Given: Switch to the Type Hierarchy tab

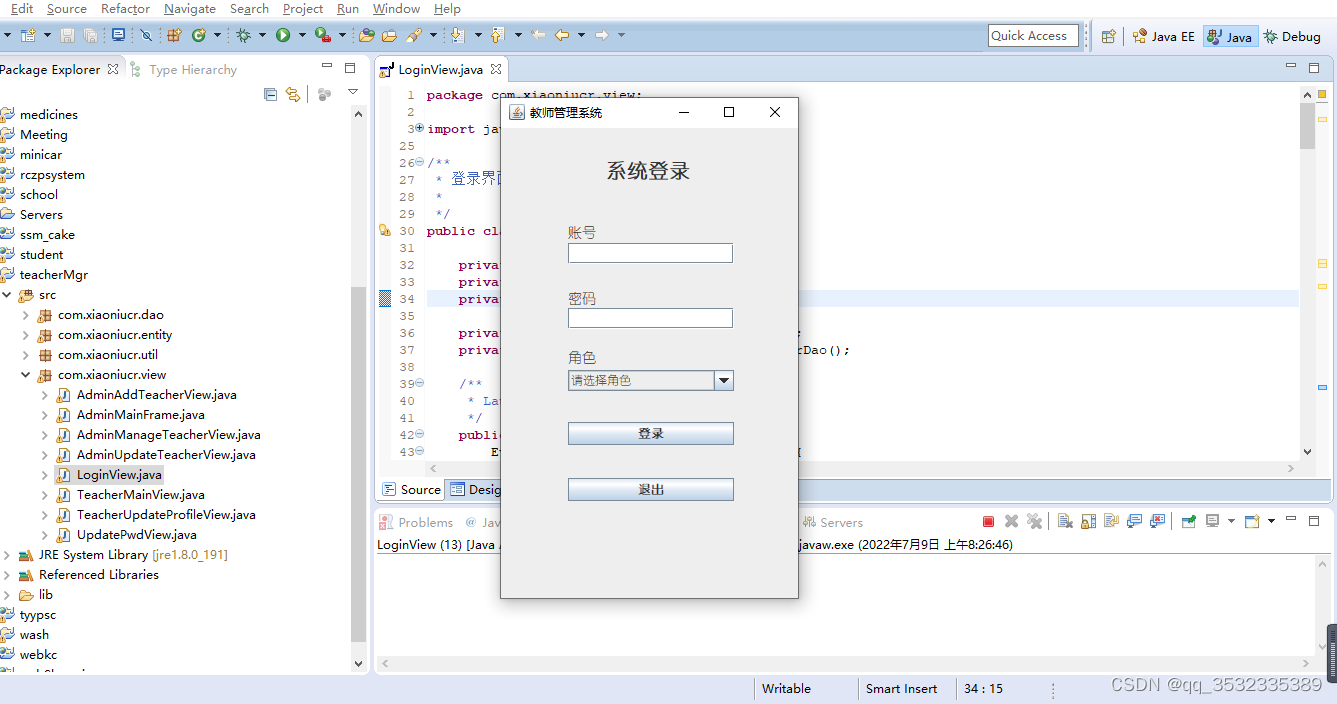Looking at the screenshot, I should (184, 70).
